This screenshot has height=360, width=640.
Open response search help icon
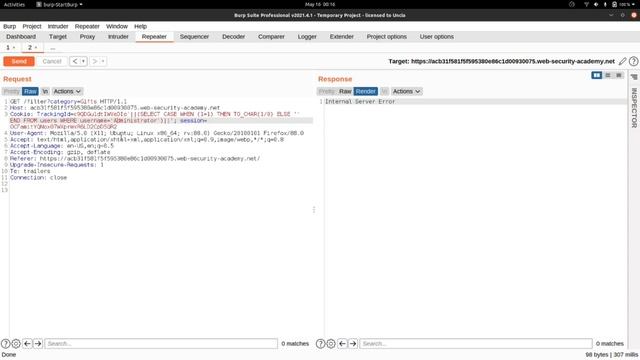[x=320, y=344]
